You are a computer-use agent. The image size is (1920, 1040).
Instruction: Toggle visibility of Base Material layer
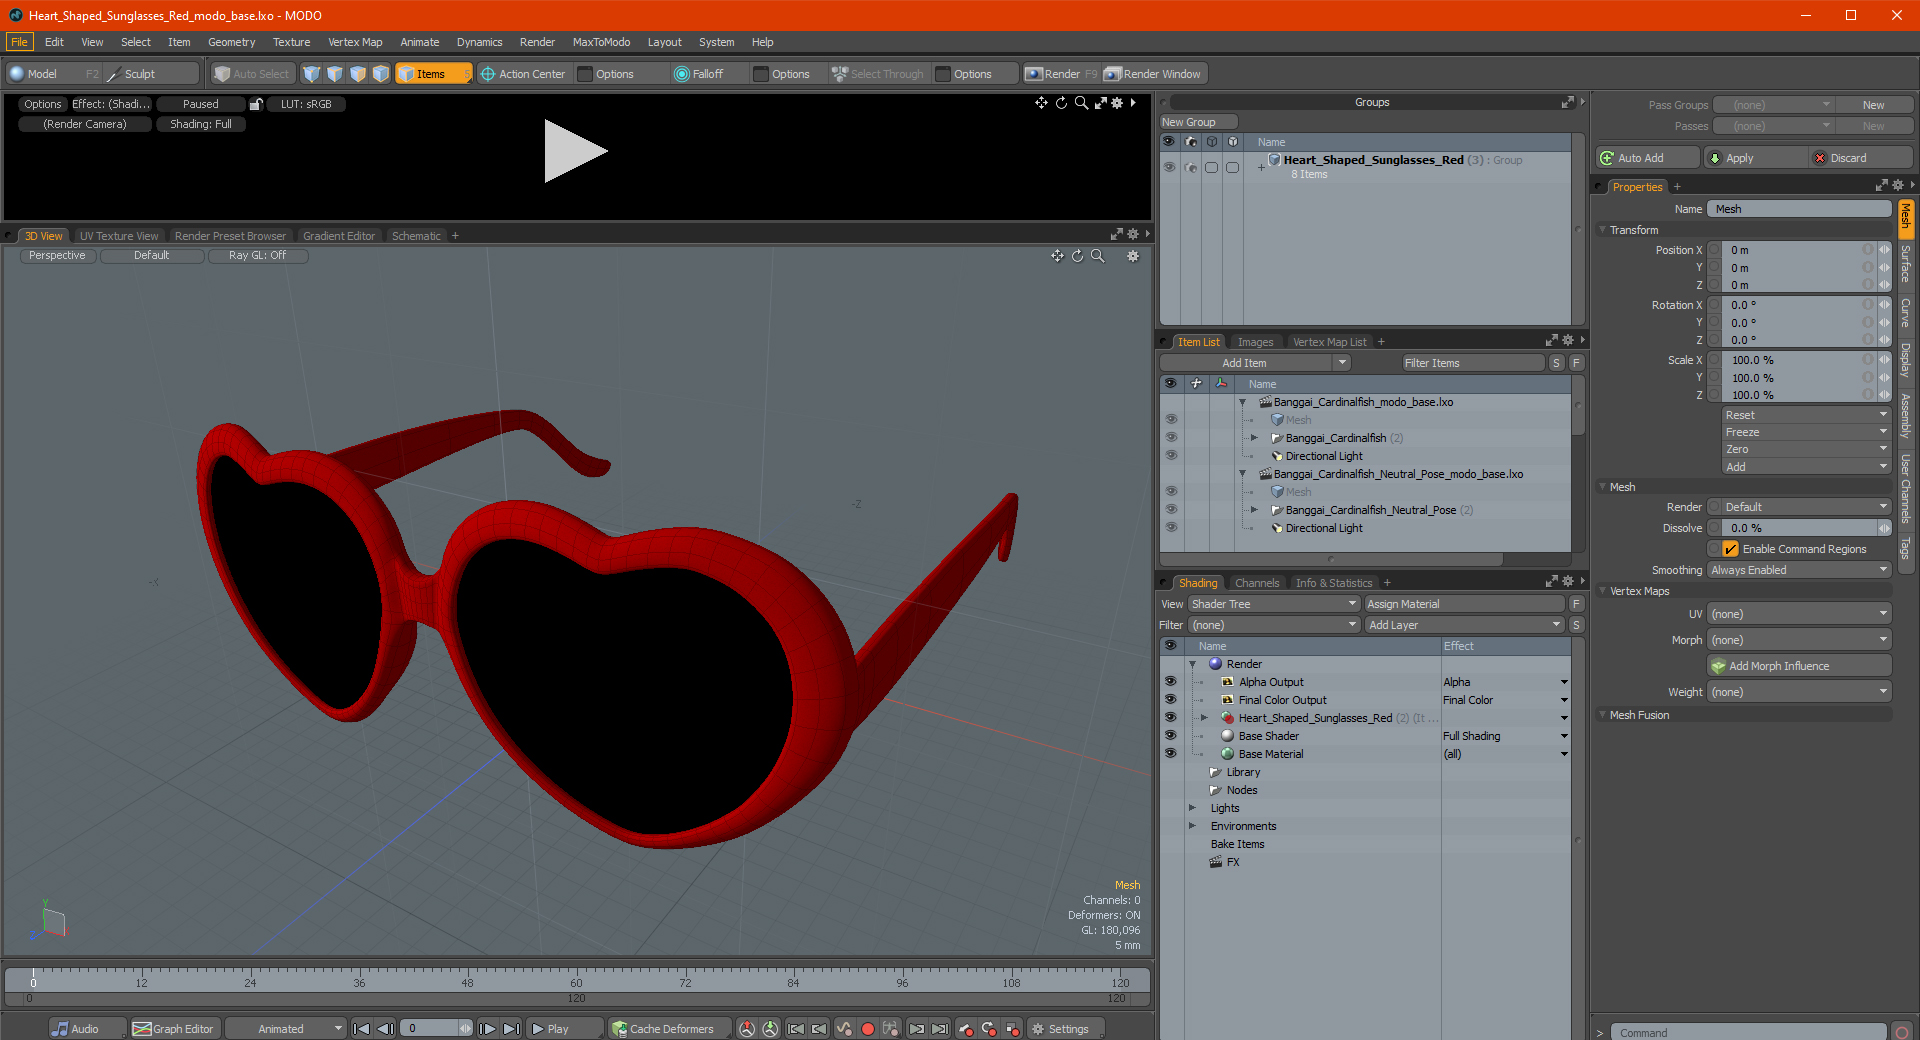(1170, 754)
